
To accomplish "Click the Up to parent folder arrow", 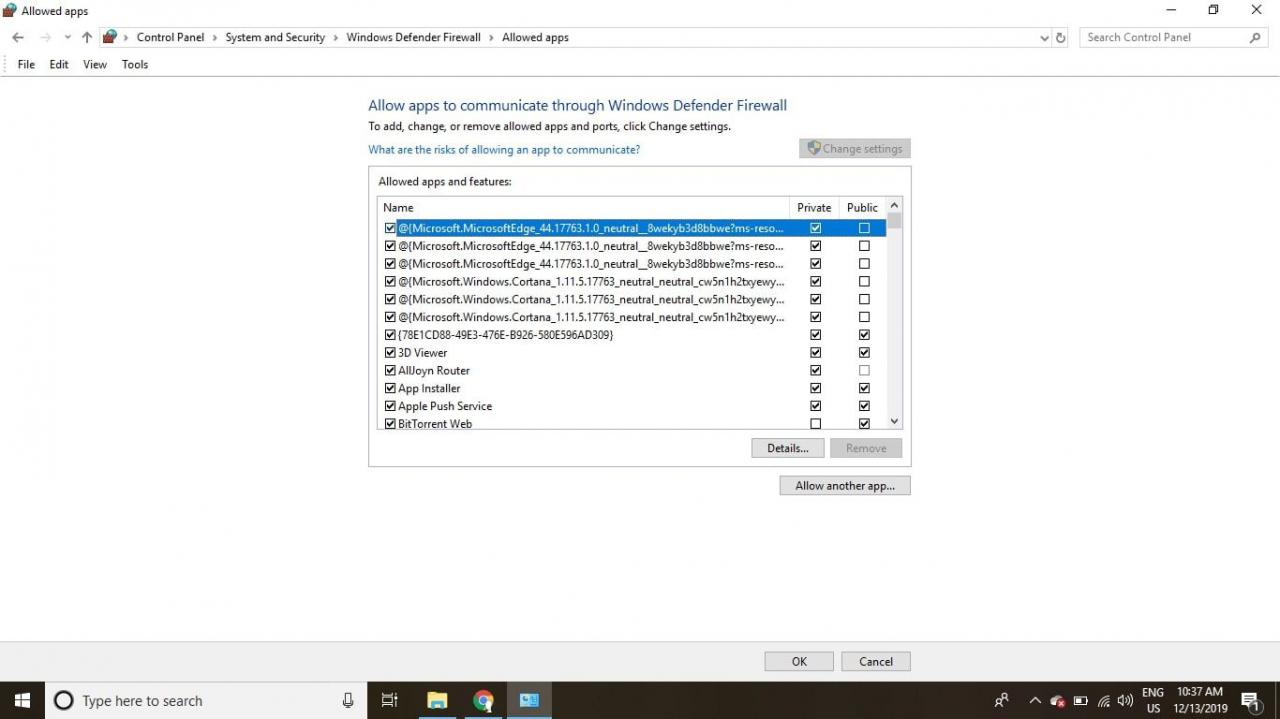I will tap(87, 37).
